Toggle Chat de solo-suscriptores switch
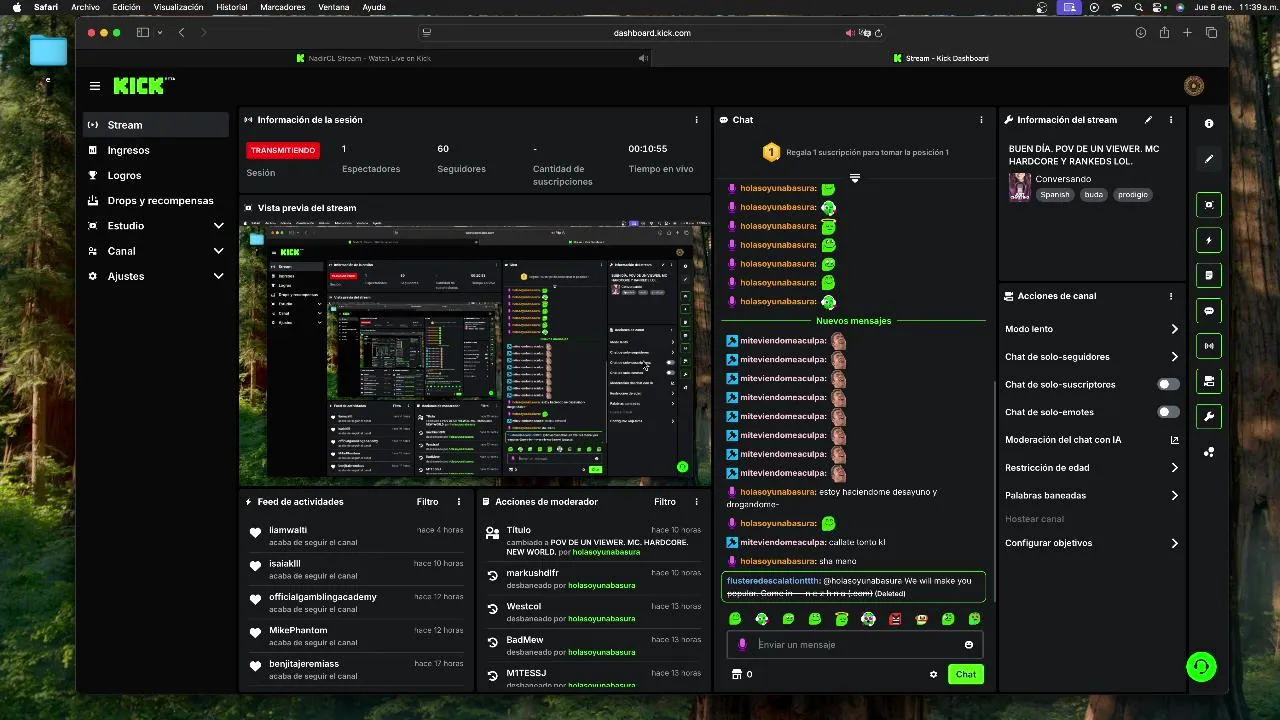 pos(1168,384)
